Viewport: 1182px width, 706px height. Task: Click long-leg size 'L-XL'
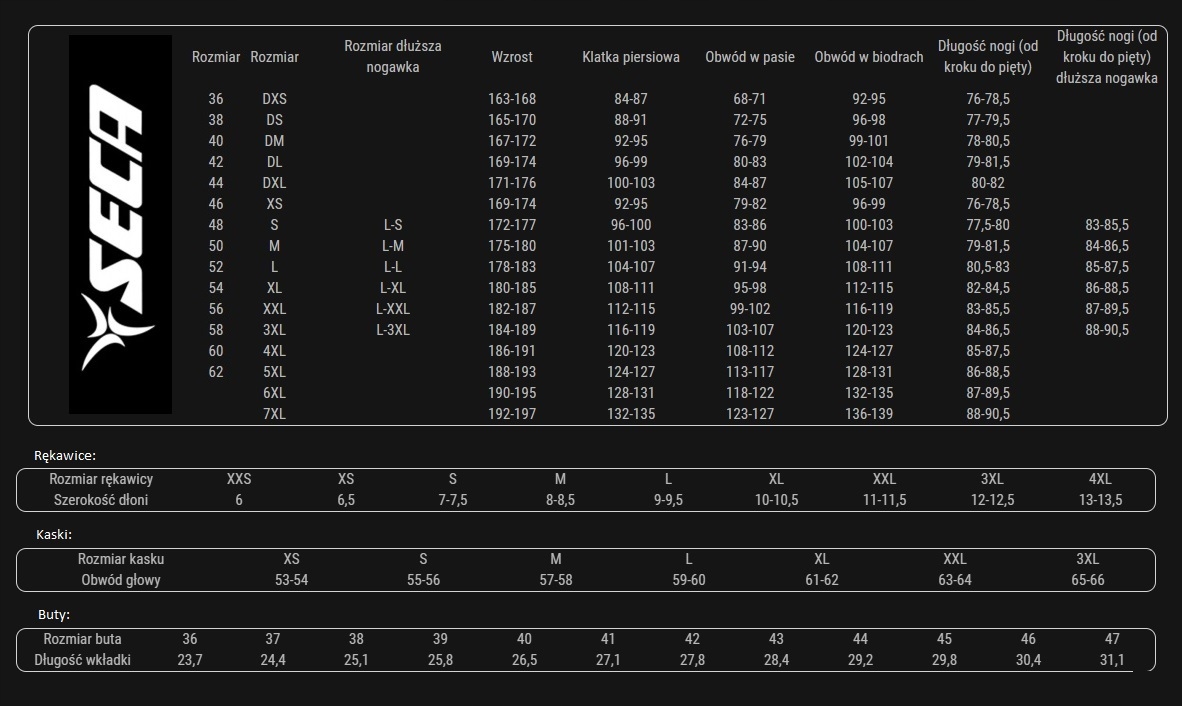point(393,288)
